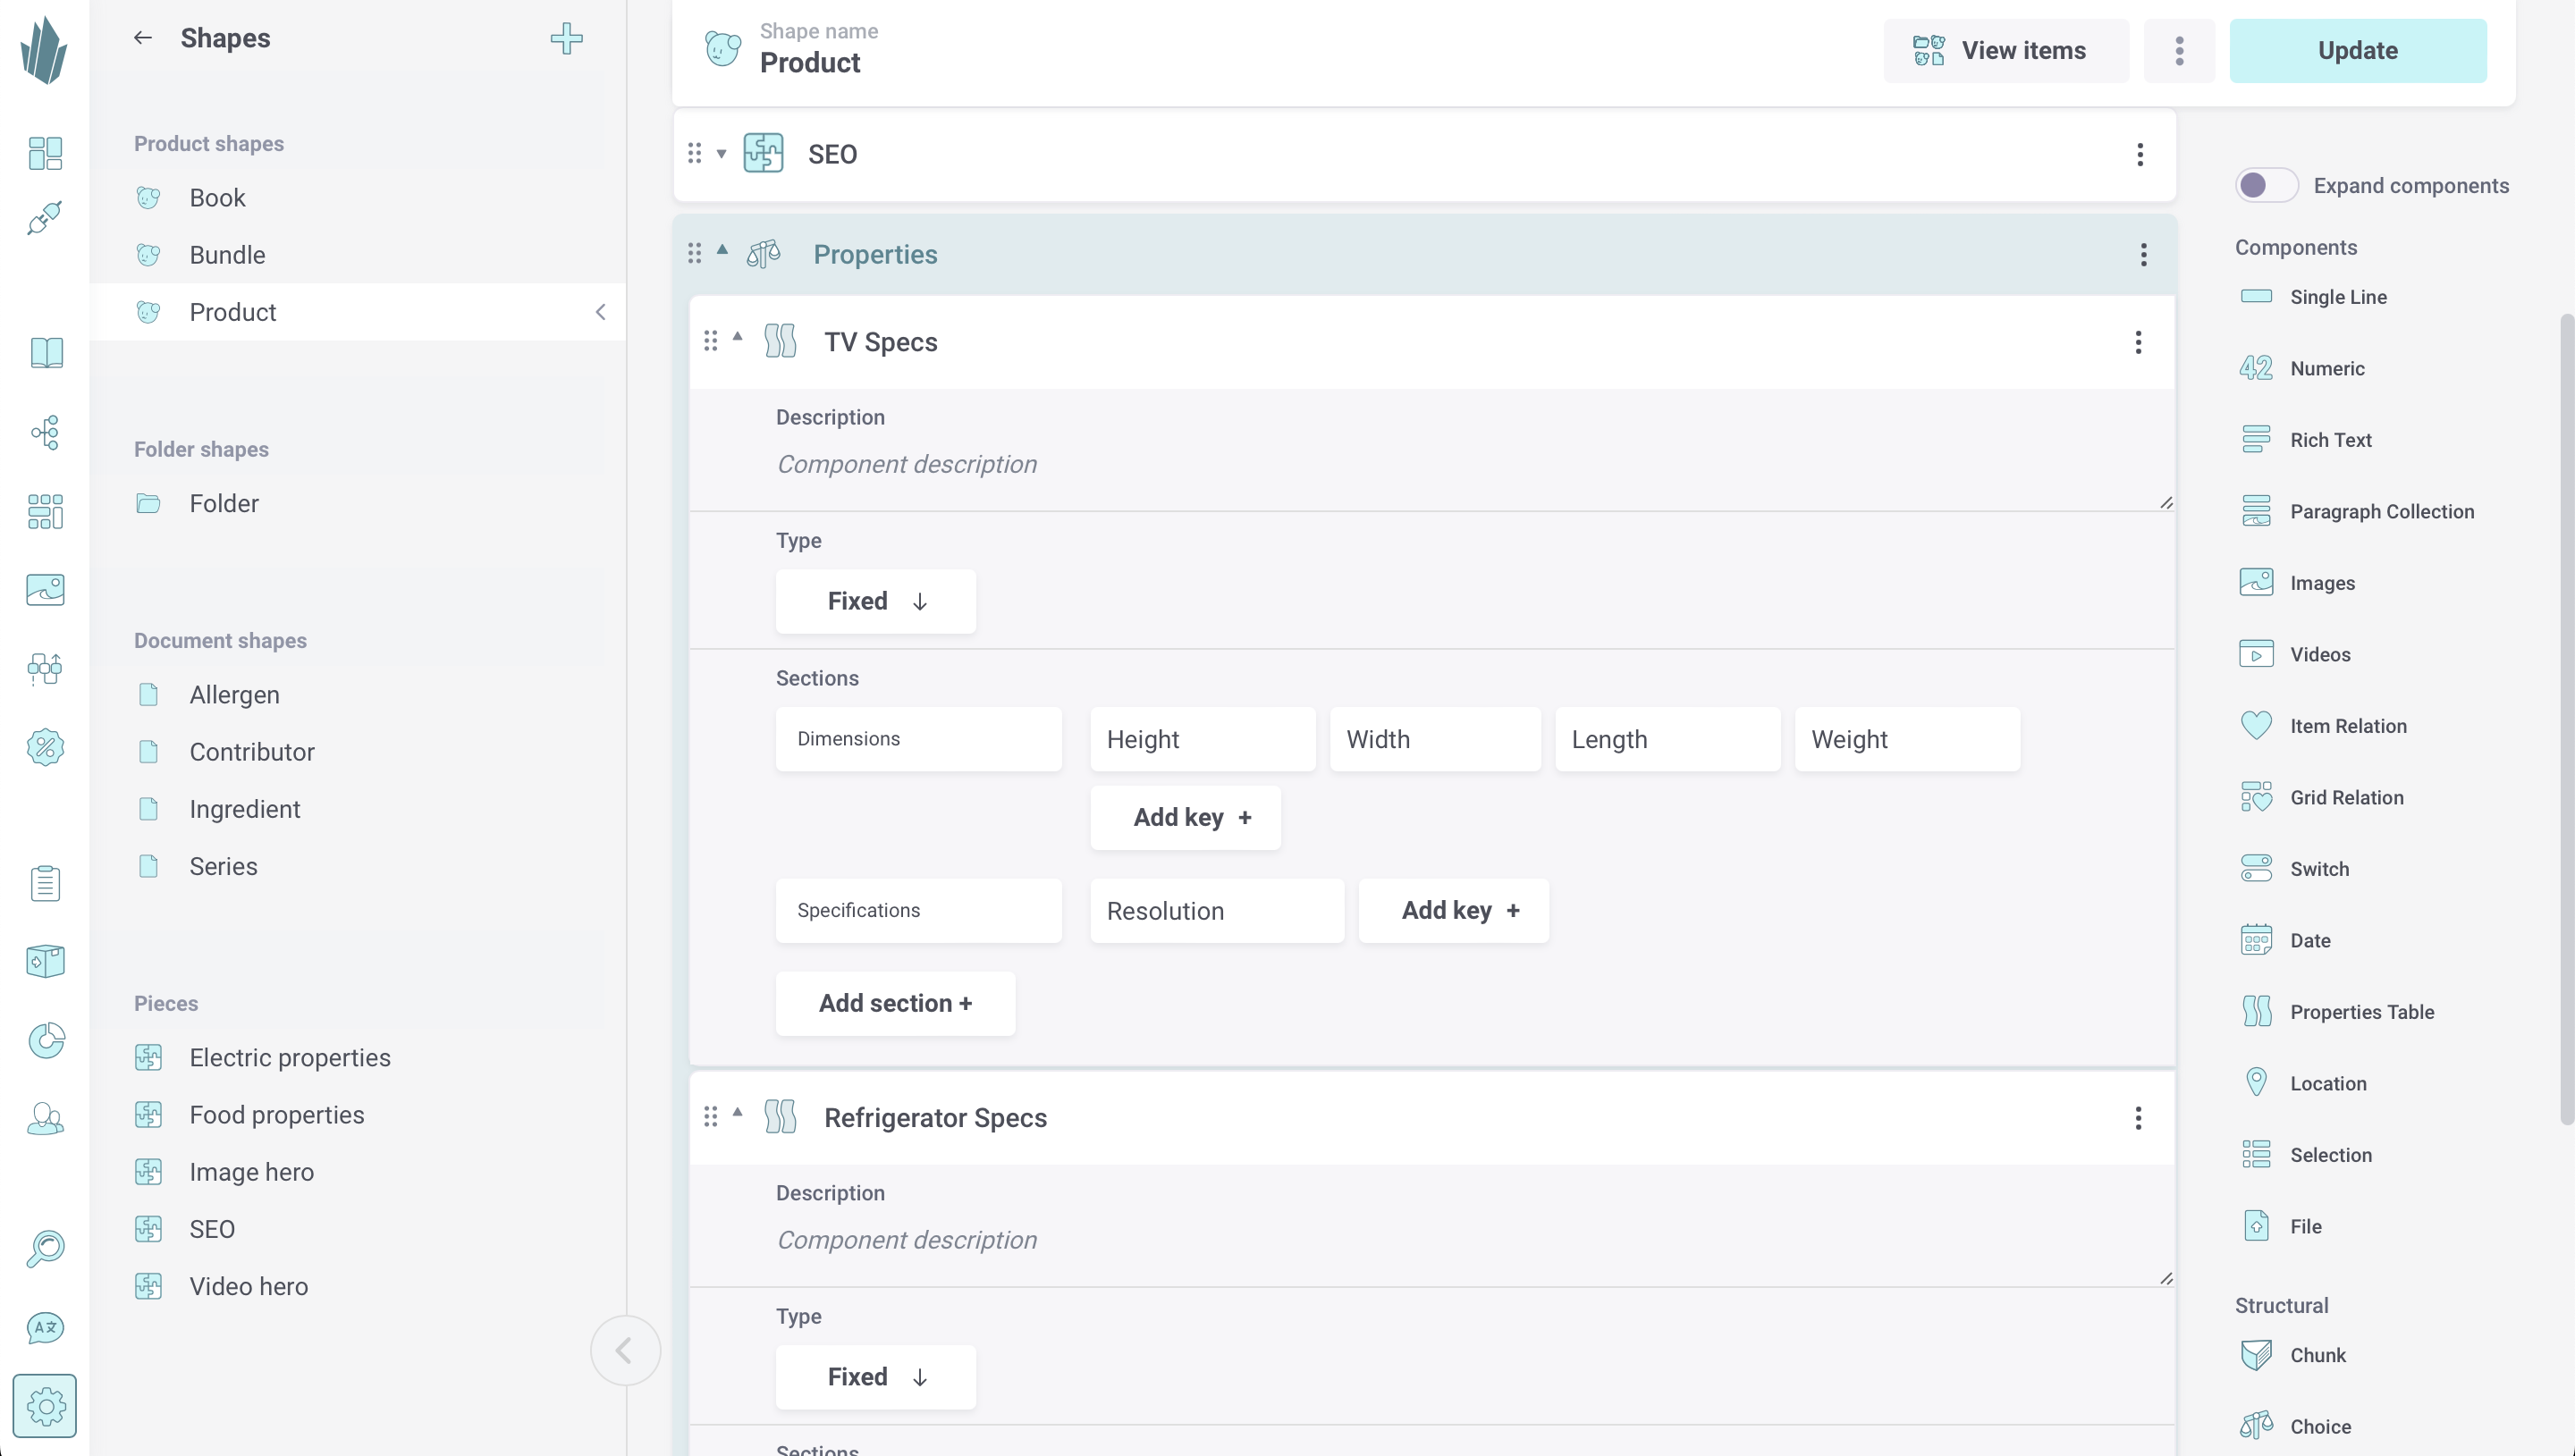The width and height of the screenshot is (2575, 1456).
Task: Open the three-dot menu for TV Specs
Action: [2138, 341]
